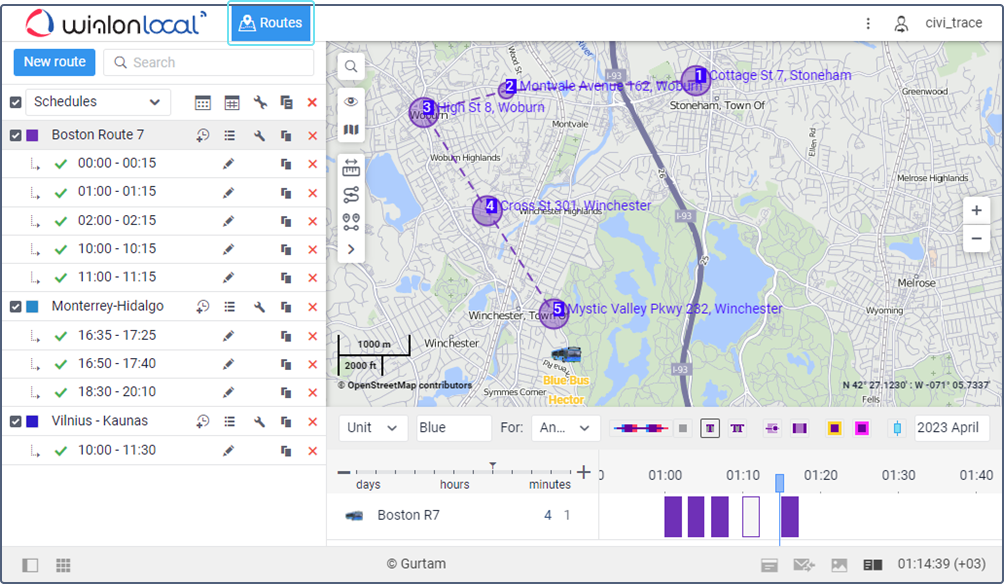Screen dimensions: 1004x584
Task: Open the map layers source icon
Action: point(351,130)
